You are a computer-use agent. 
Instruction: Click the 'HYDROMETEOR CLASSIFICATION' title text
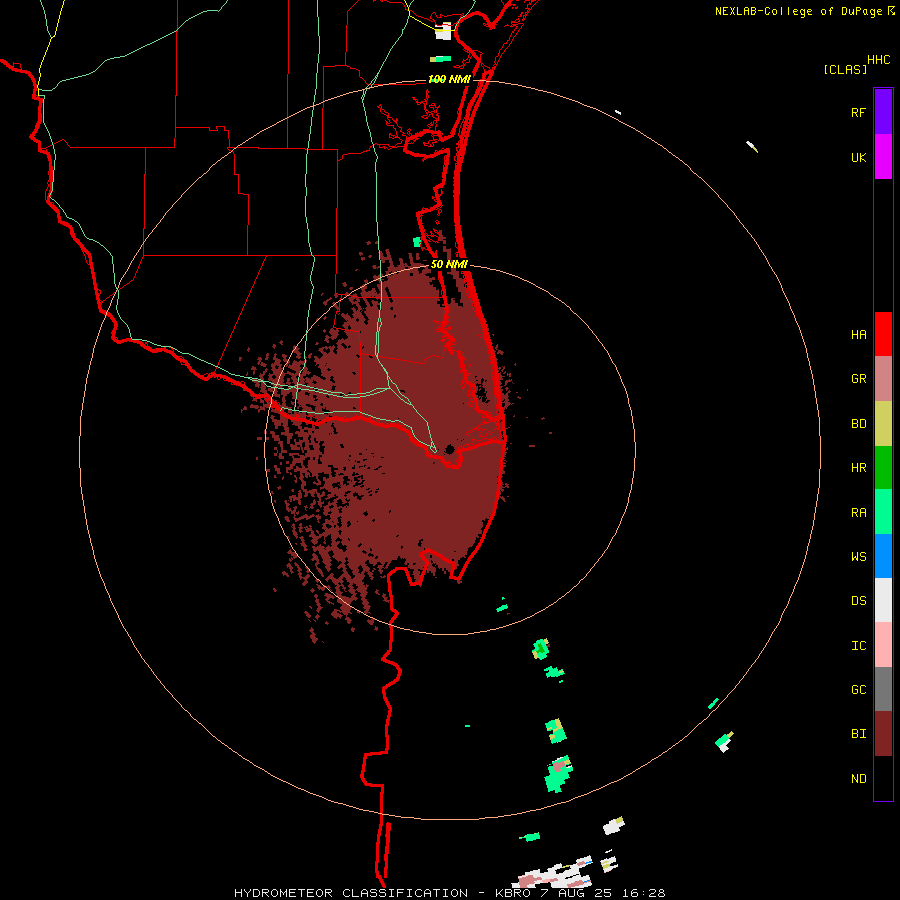pyautogui.click(x=351, y=893)
